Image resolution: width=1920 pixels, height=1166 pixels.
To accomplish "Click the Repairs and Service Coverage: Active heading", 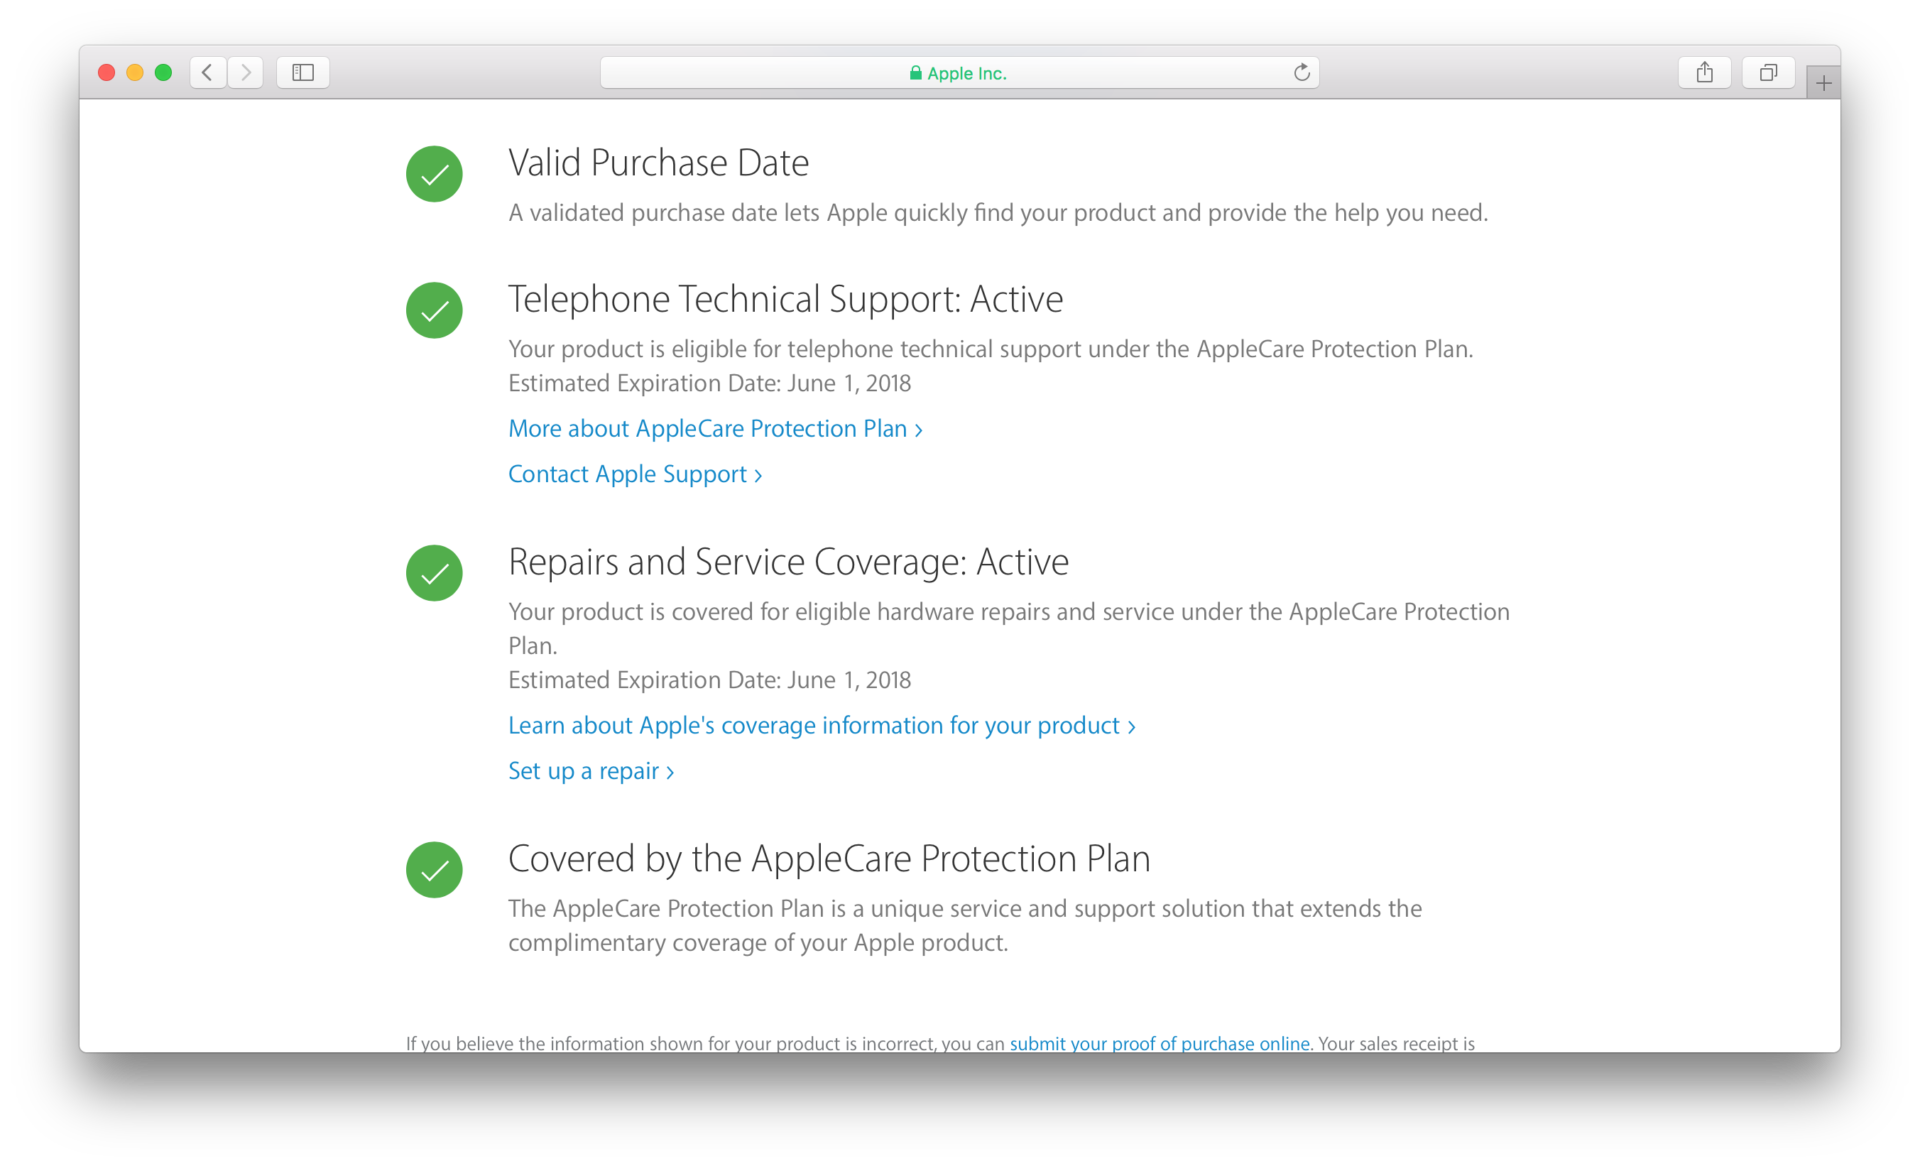I will tap(788, 562).
